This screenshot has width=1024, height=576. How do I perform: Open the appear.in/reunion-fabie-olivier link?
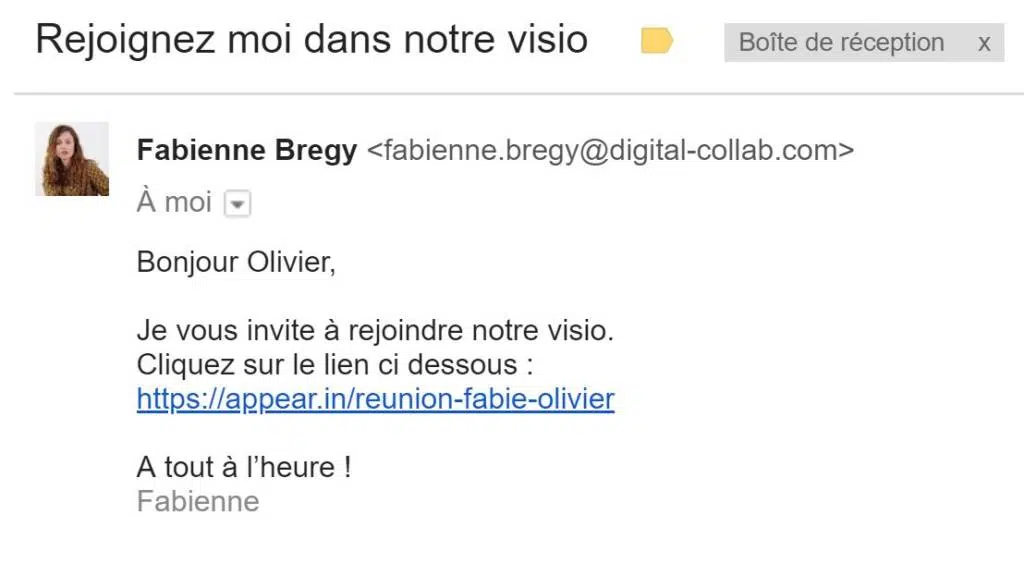[x=376, y=399]
